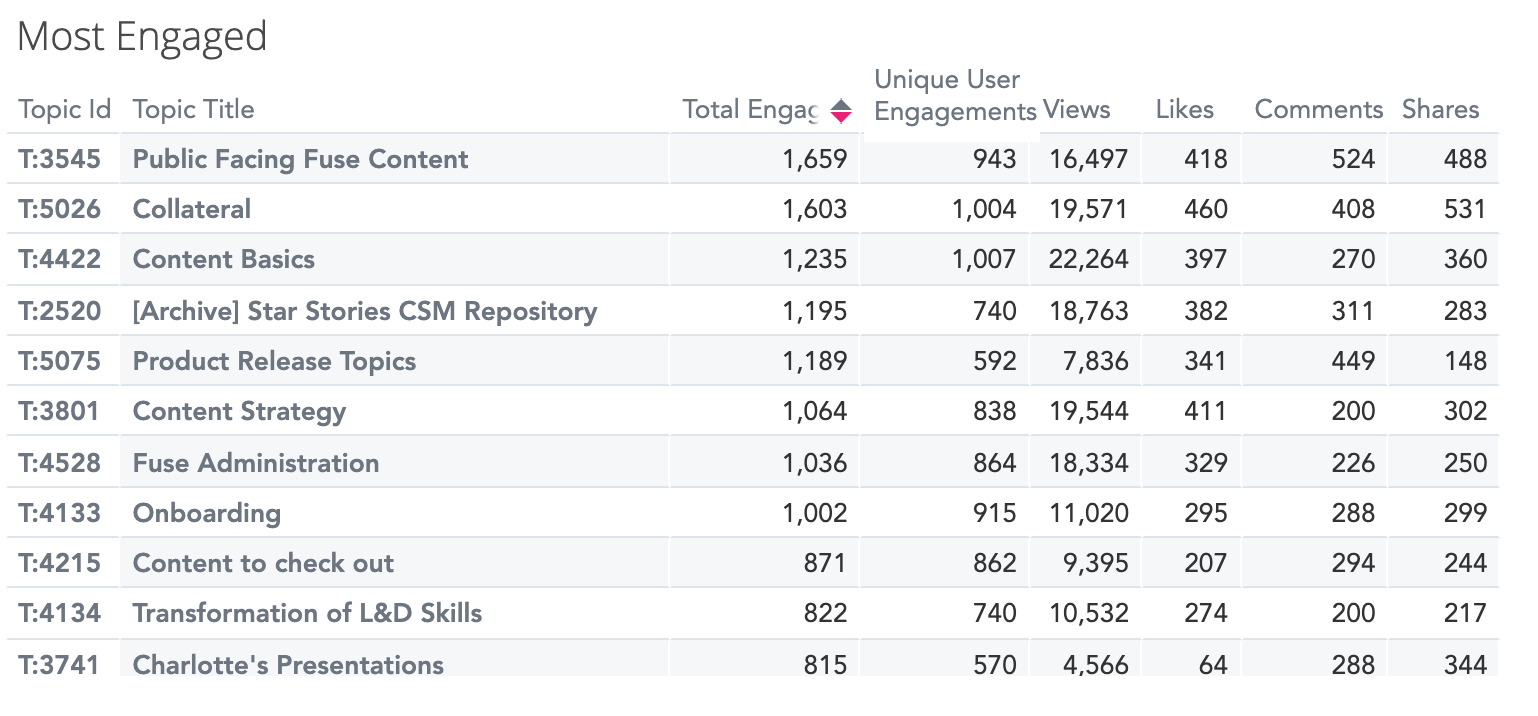
Task: Click the Most Engaged widget title
Action: pyautogui.click(x=142, y=37)
